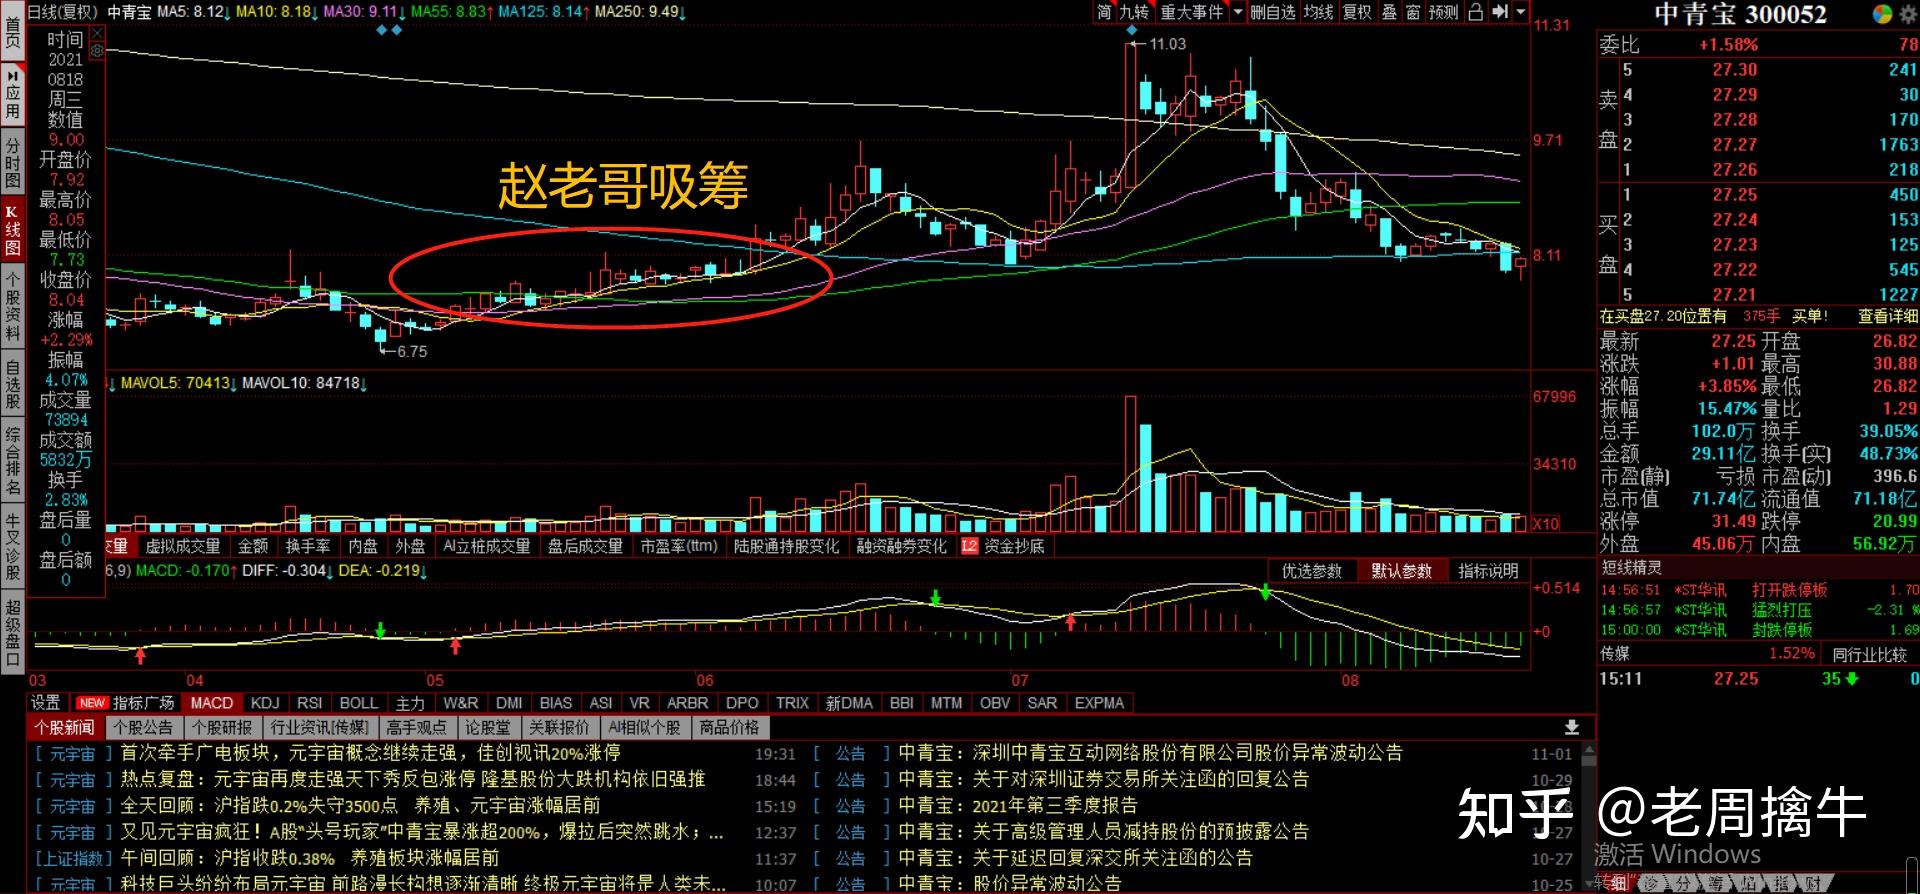Toggle 简 simple mode in toolbar
The image size is (1920, 894).
(1104, 12)
